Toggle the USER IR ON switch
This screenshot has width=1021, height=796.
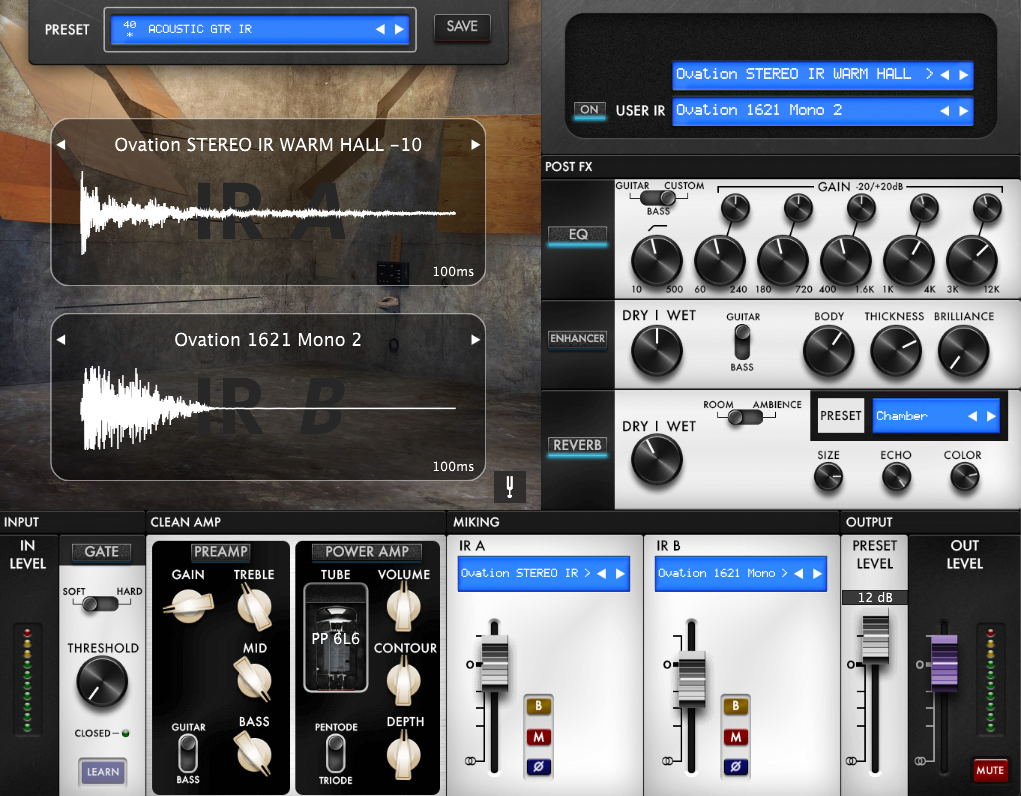coord(590,112)
